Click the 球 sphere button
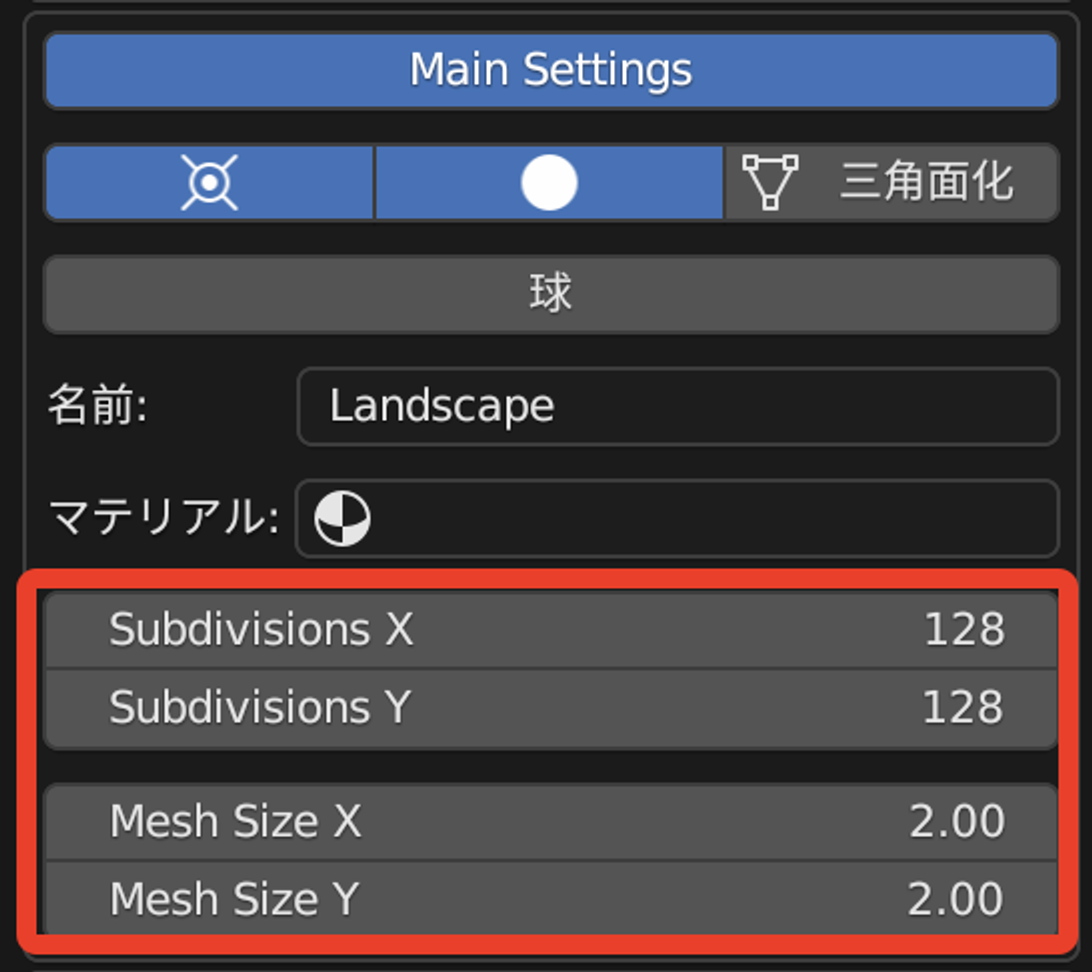 point(551,294)
